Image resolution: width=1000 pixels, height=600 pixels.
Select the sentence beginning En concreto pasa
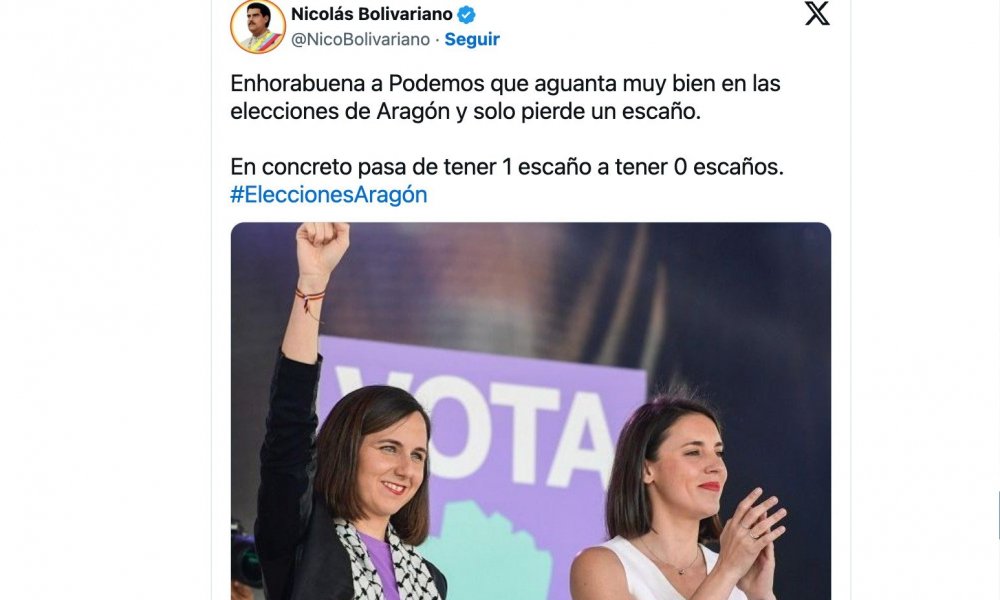click(x=507, y=167)
